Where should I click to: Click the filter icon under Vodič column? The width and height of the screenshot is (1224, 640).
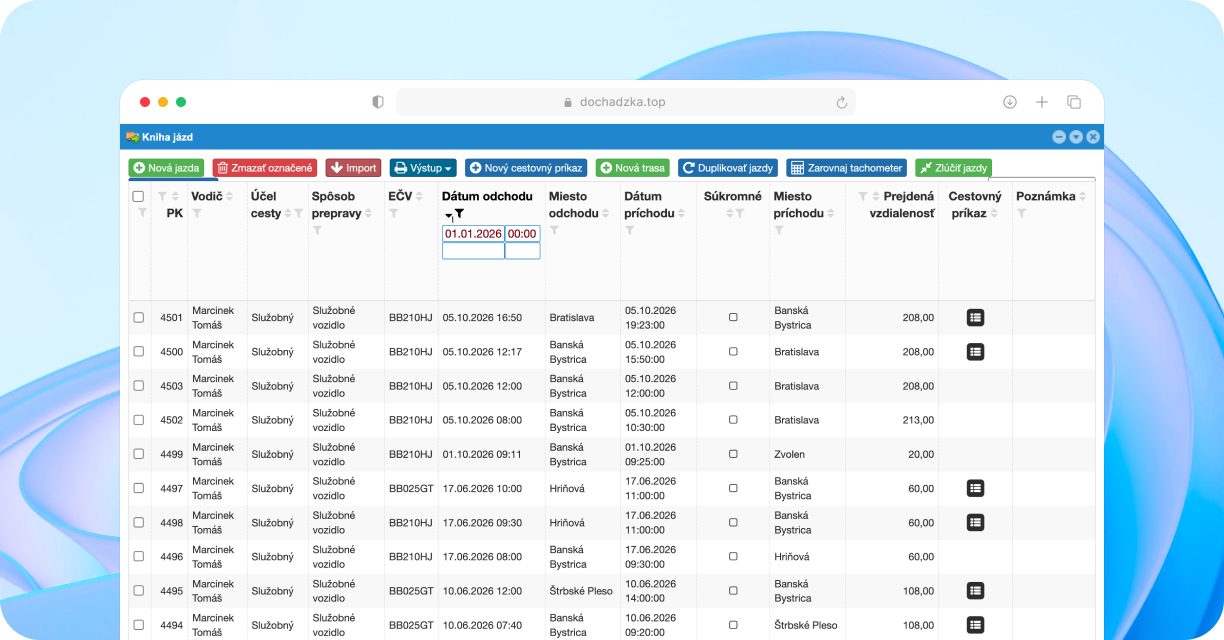coord(196,213)
